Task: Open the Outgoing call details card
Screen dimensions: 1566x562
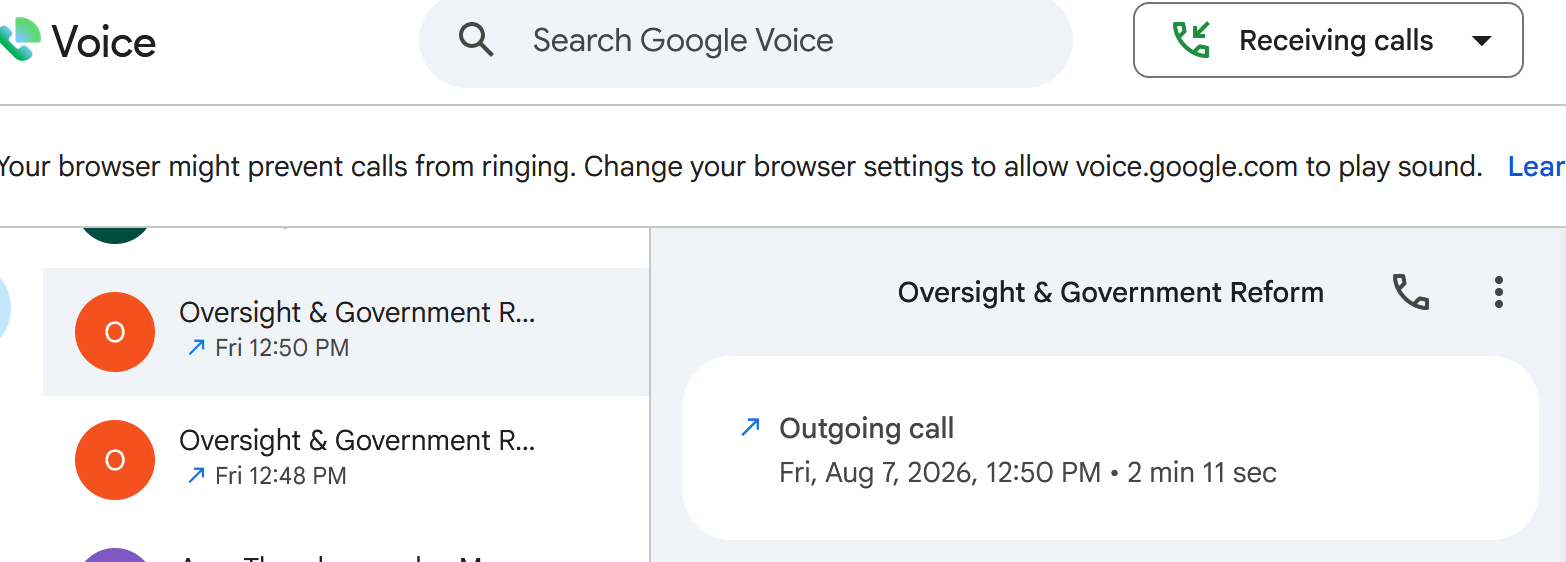Action: click(1111, 448)
